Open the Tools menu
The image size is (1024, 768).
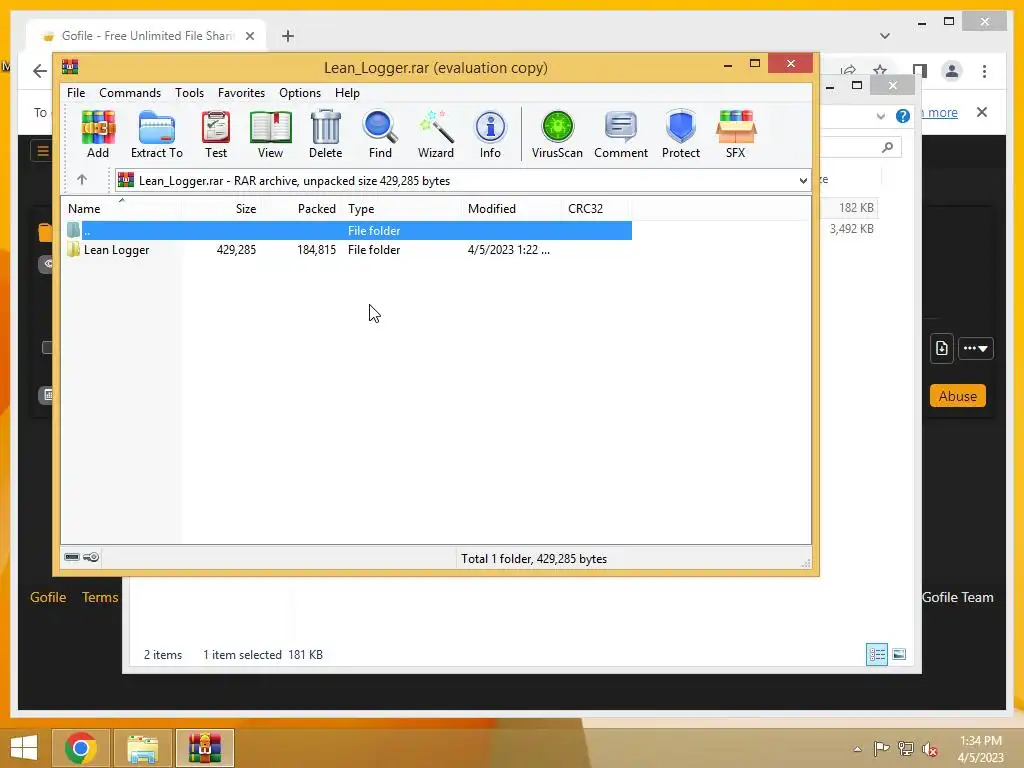click(189, 93)
